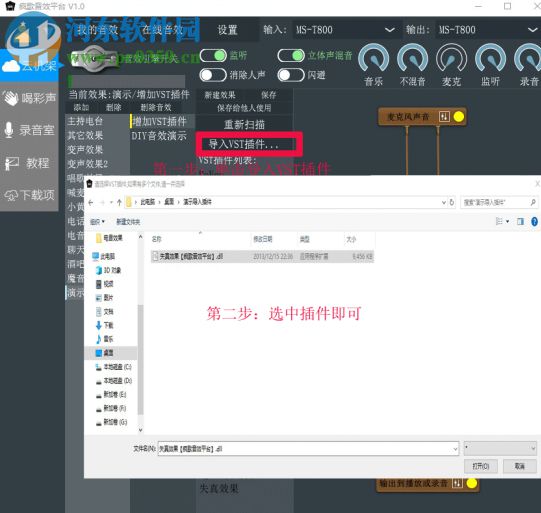
Task: Toggle the 立体声混音 stereo mix switch
Action: (291, 56)
